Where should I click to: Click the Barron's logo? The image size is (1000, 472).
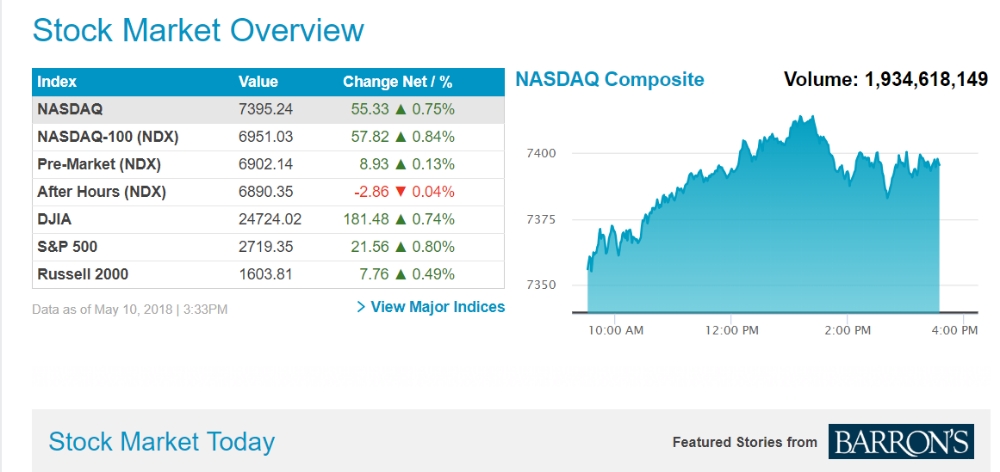(x=900, y=441)
